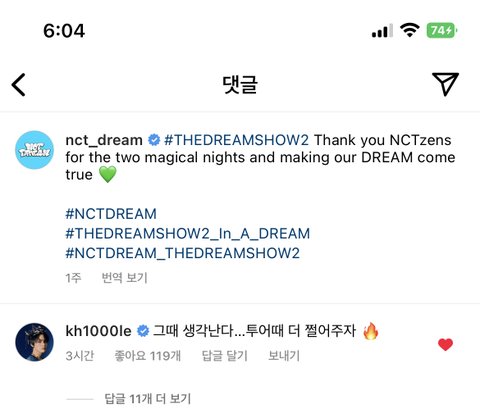The width and height of the screenshot is (480, 418).
Task: Open the #NCTDREAM hashtag
Action: pyautogui.click(x=111, y=214)
